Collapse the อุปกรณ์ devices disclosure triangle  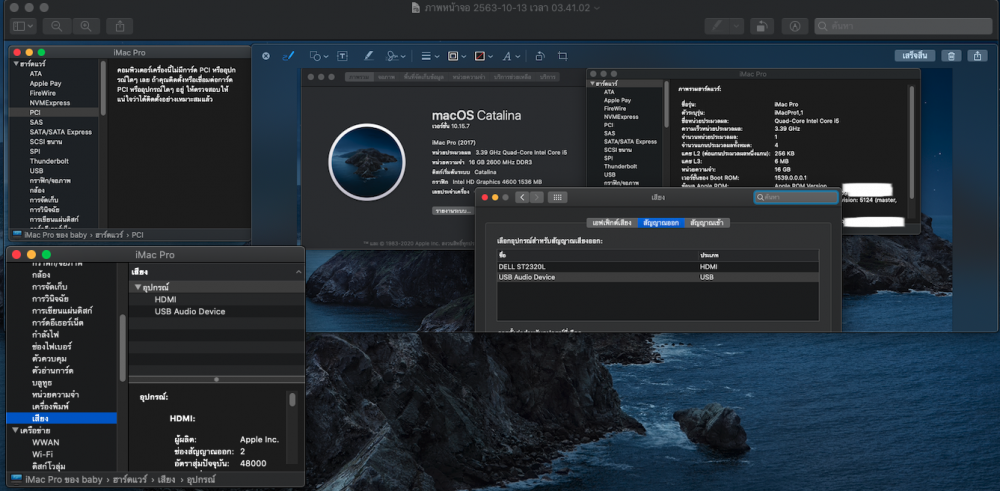(x=137, y=287)
